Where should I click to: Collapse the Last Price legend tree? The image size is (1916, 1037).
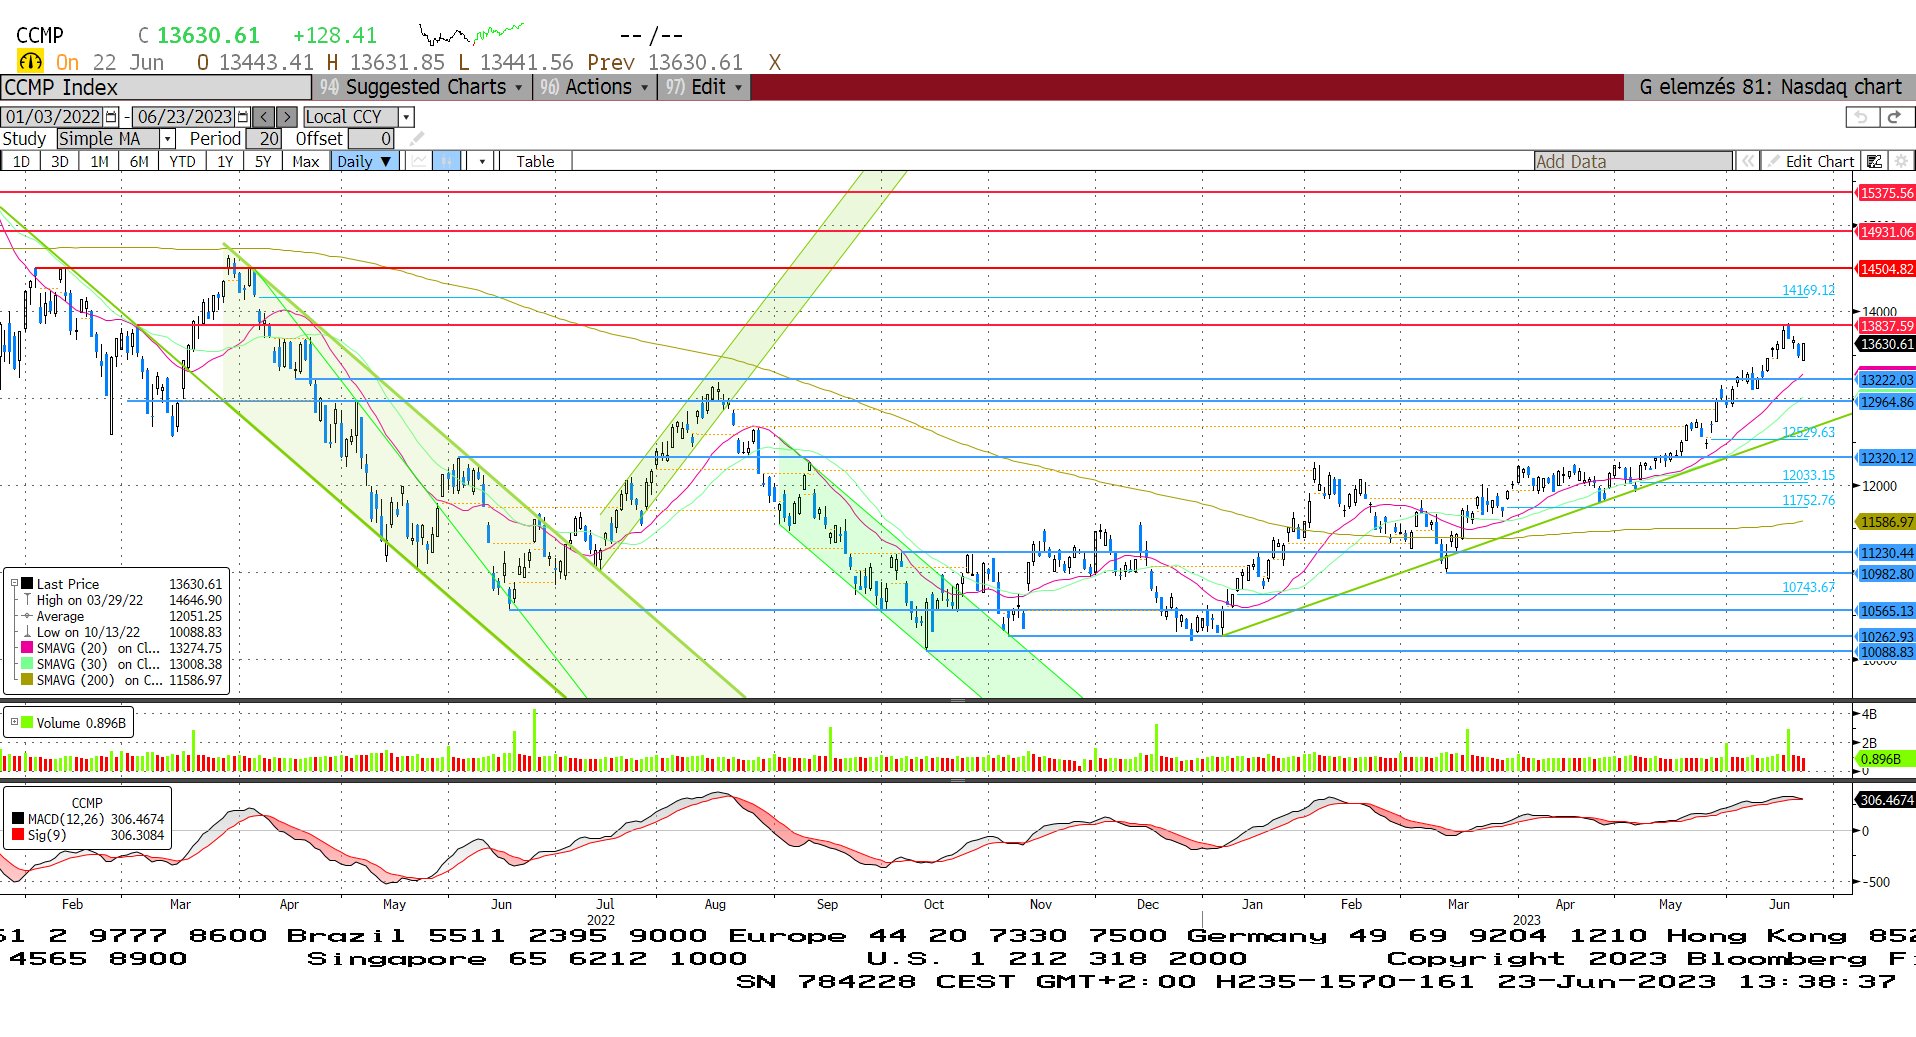14,583
